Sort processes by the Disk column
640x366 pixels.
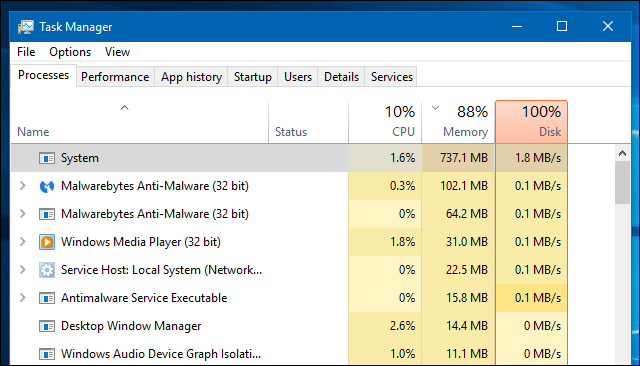[x=531, y=122]
